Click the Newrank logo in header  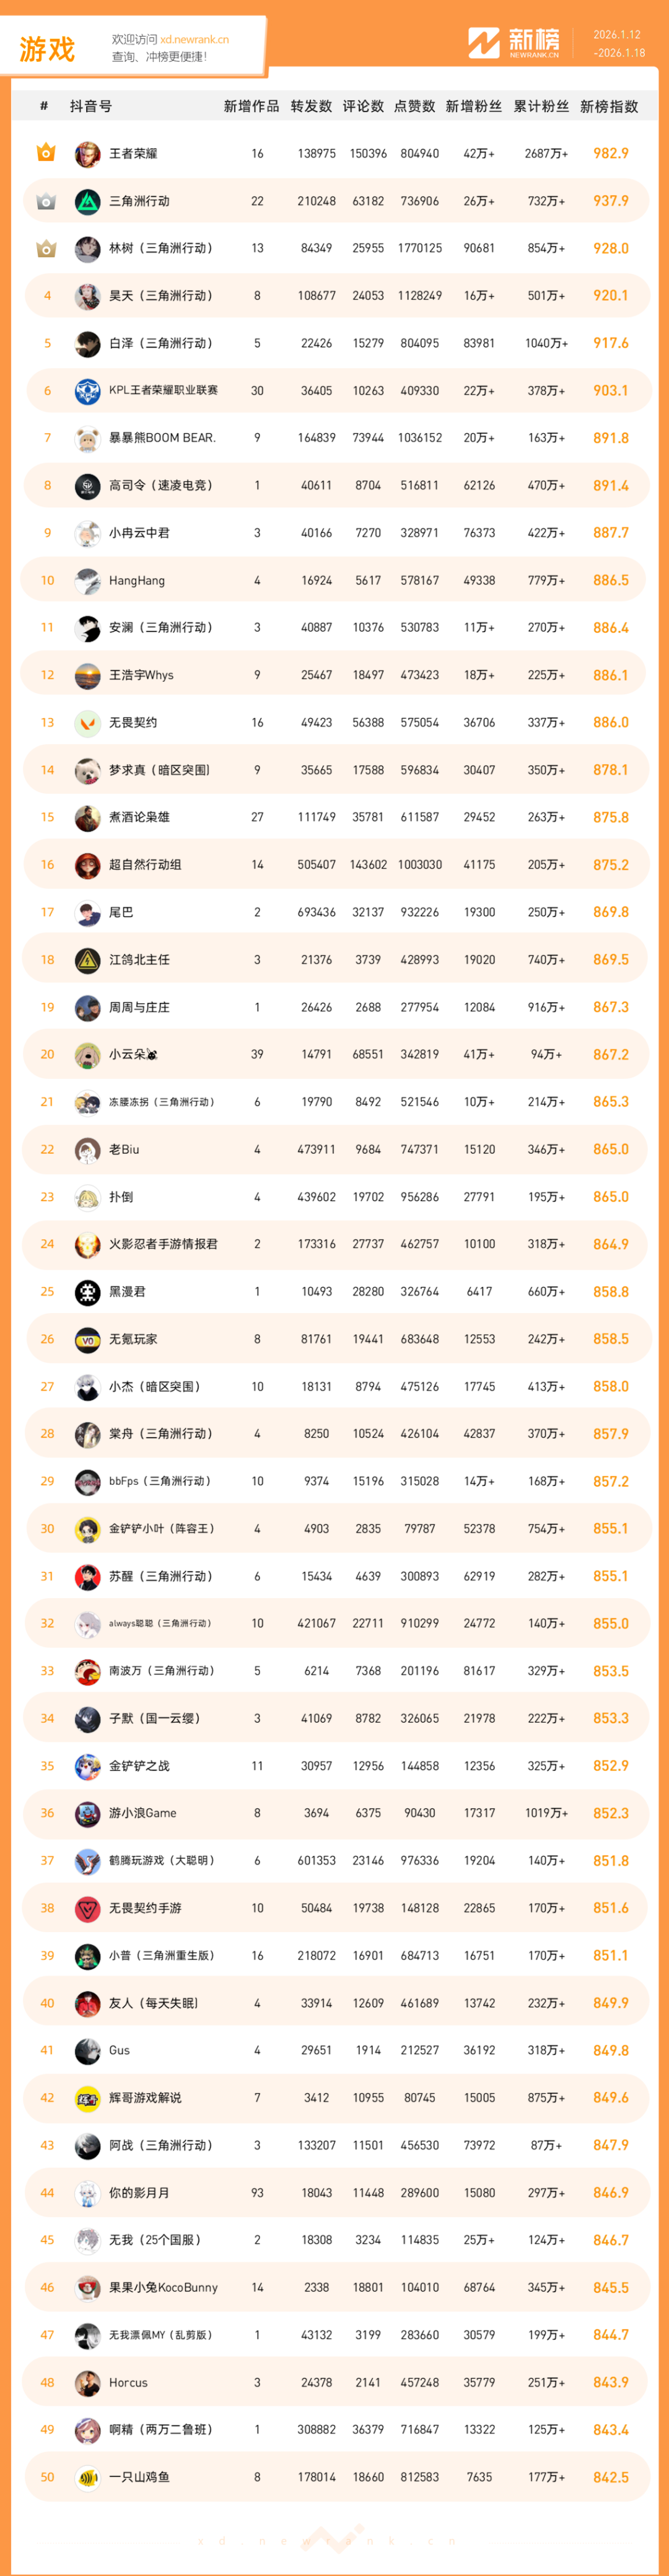tap(513, 43)
